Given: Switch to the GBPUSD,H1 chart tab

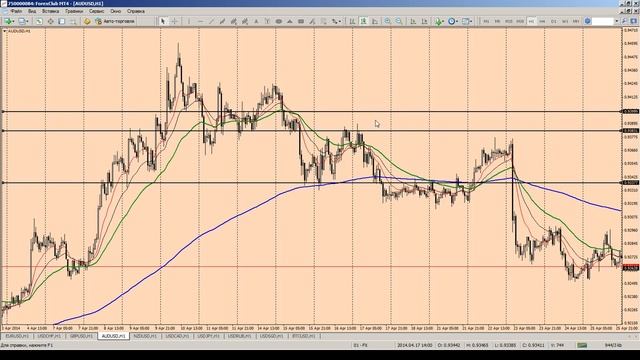Looking at the screenshot, I should [81, 336].
